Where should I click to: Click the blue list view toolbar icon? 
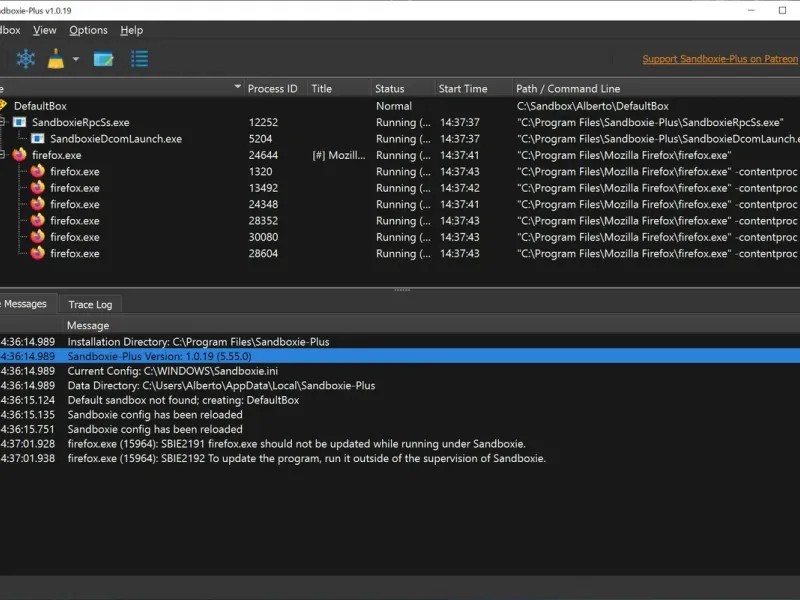139,59
